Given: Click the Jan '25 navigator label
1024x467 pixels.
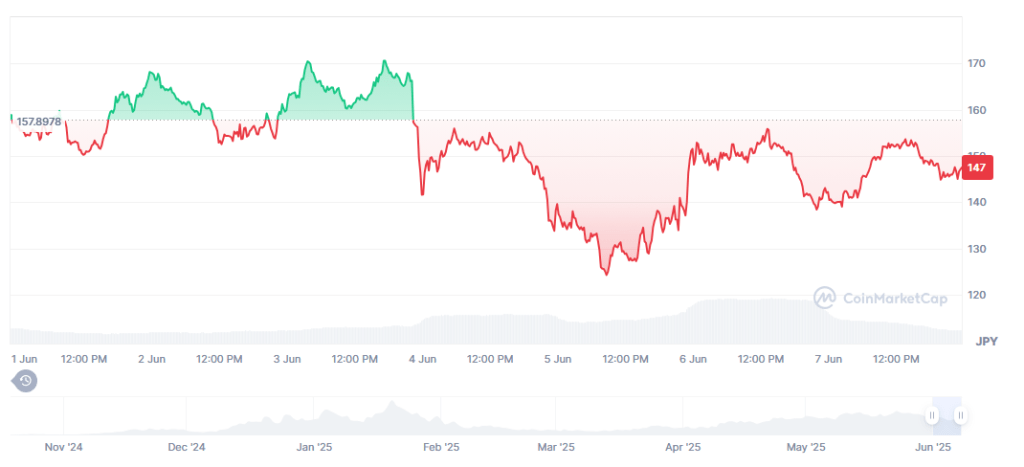Looking at the screenshot, I should pyautogui.click(x=315, y=447).
